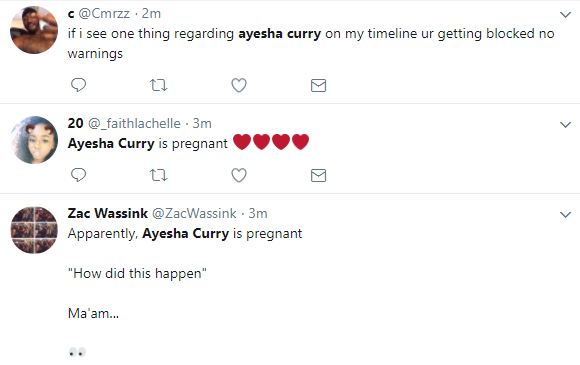The height and width of the screenshot is (365, 580).
Task: Open the more-options chevron on @Cmrzz tweet
Action: (566, 15)
